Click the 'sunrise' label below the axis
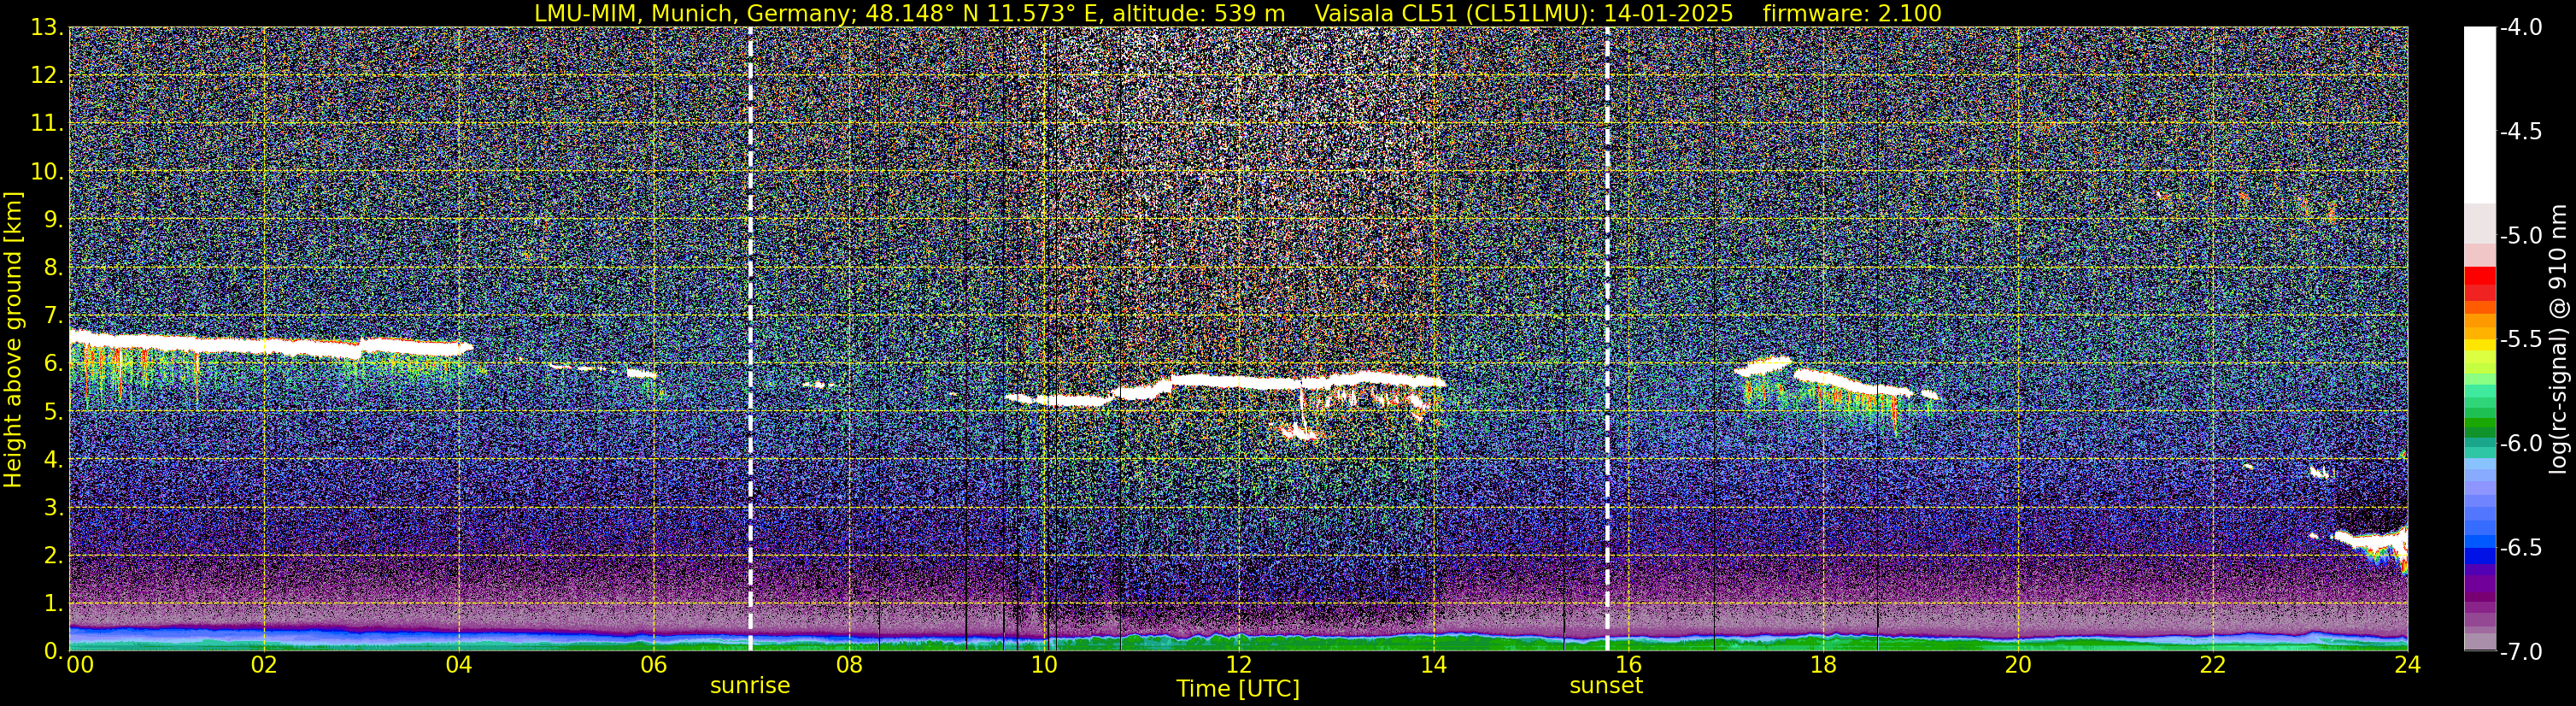2576x706 pixels. [x=750, y=686]
